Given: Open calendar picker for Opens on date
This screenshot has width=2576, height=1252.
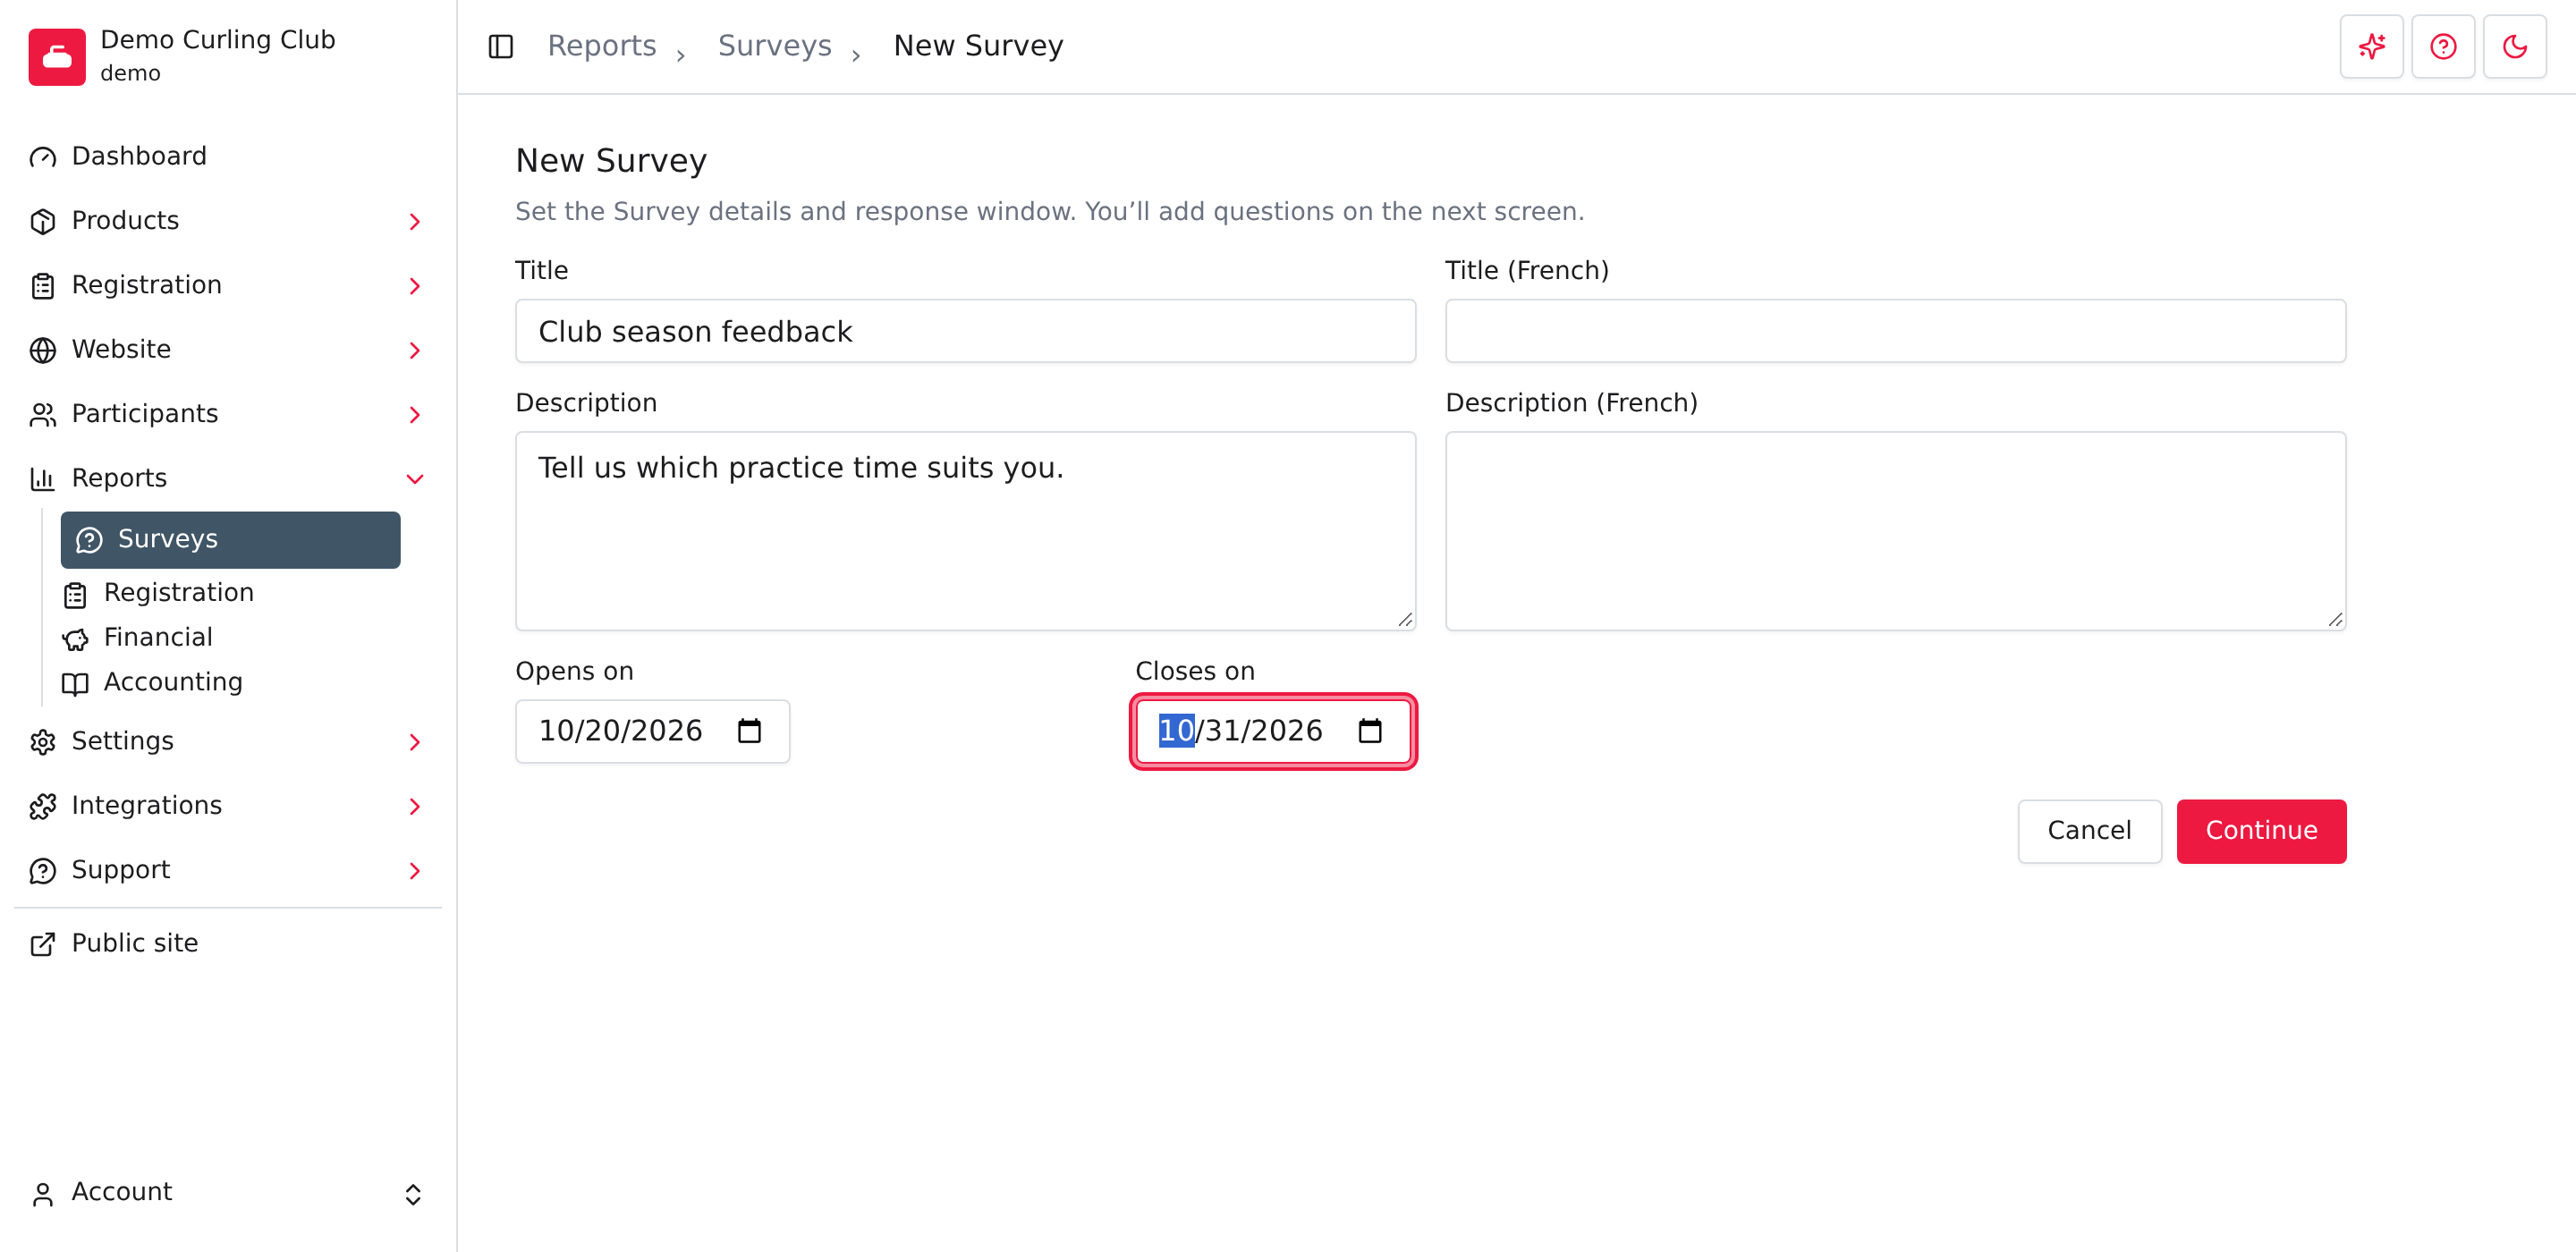Looking at the screenshot, I should coord(749,731).
